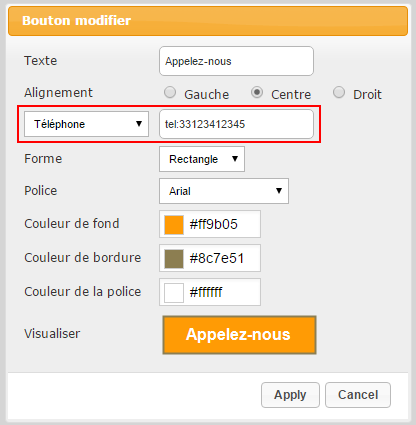Click the orange Couleur de fond swatch
The width and height of the screenshot is (416, 425).
pos(174,225)
